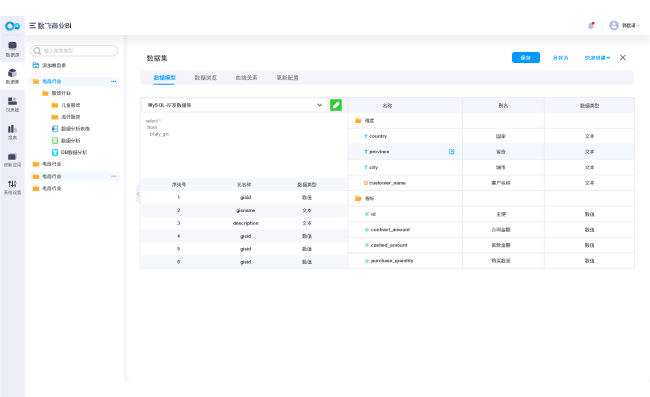Screen dimensions: 650x397
Task: Open the dataset cube section in sidebar
Action: [x=12, y=76]
